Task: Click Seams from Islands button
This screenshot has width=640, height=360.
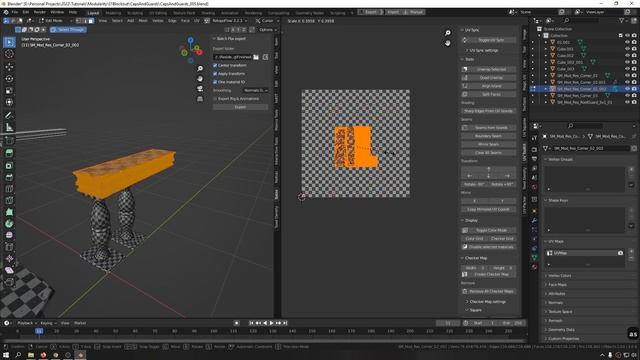Action: click(x=489, y=128)
